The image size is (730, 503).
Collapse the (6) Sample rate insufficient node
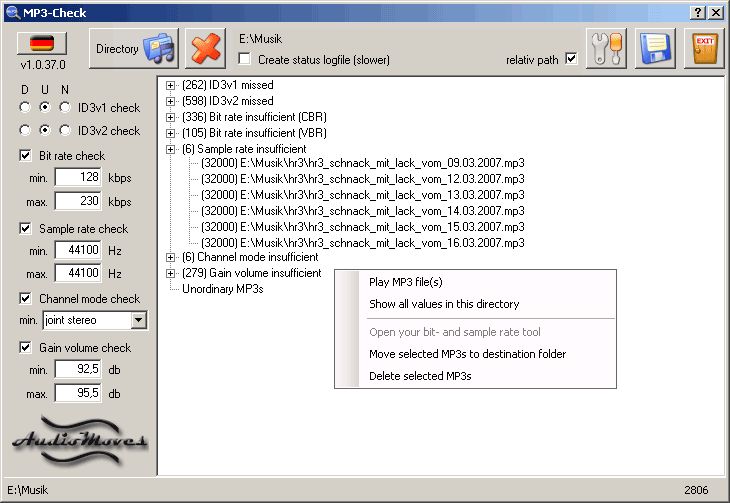(171, 149)
